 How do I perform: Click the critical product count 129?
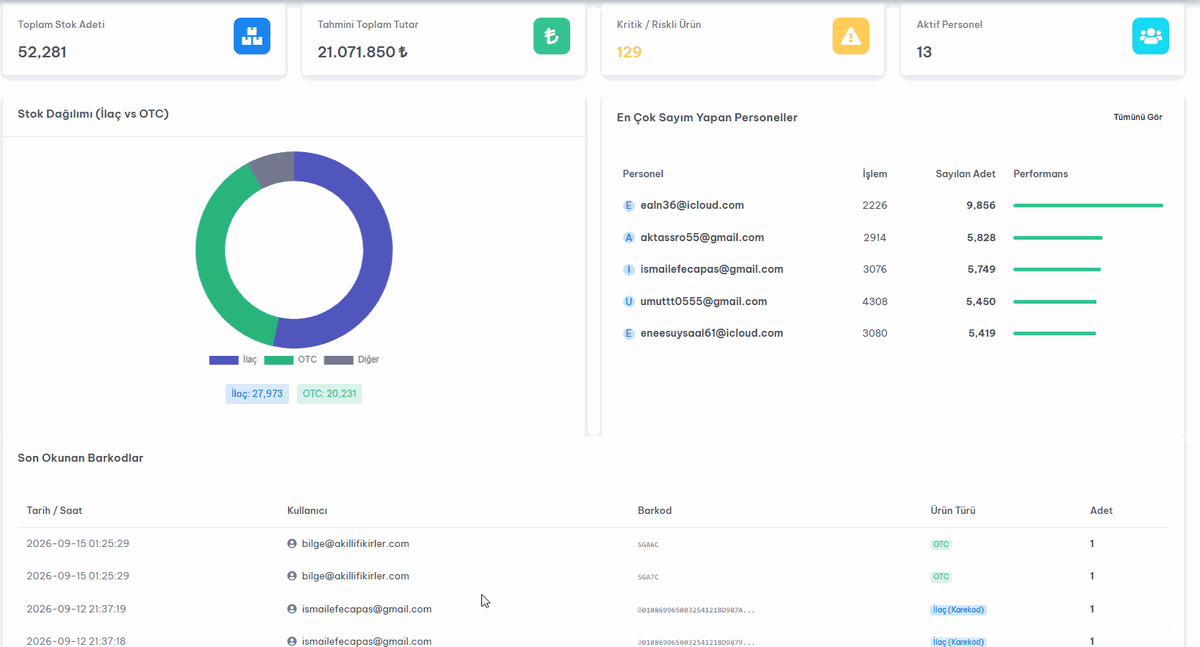click(x=629, y=52)
